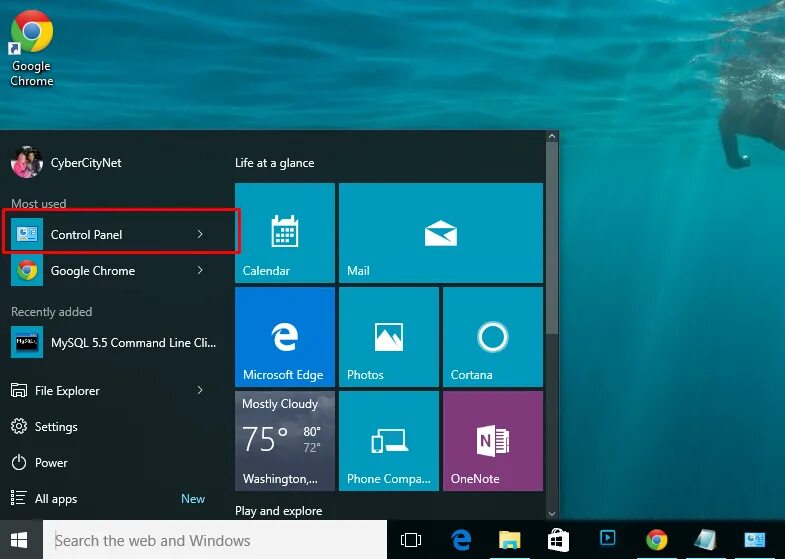
Task: Expand Control Panel jump list arrow
Action: pyautogui.click(x=200, y=234)
